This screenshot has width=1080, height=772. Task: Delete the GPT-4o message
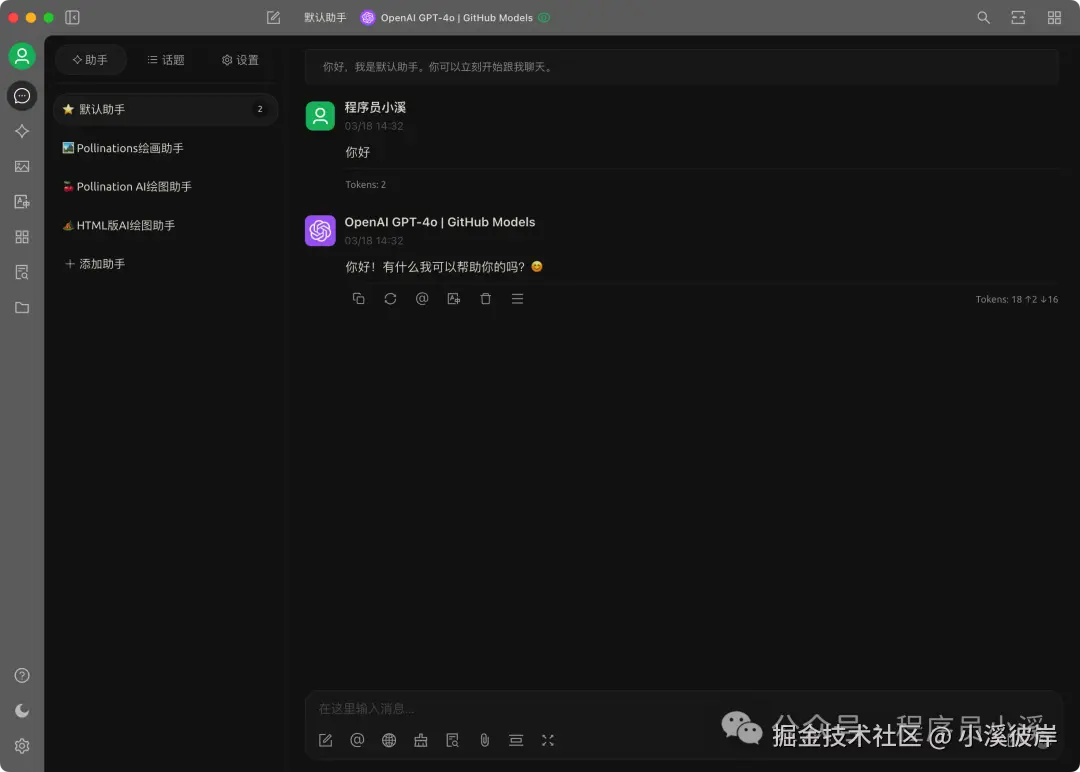(486, 298)
